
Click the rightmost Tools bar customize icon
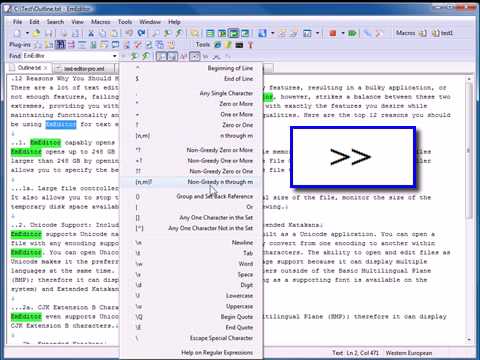pos(250,44)
